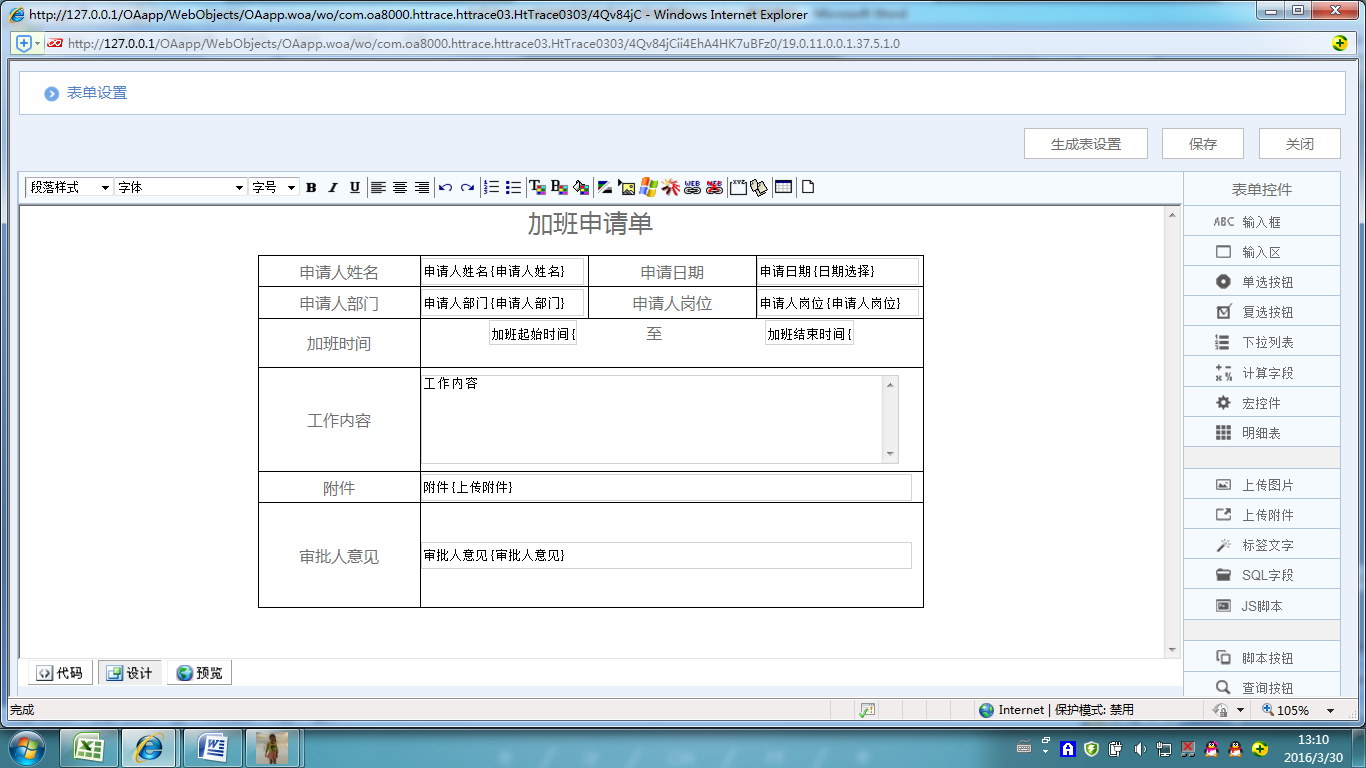
Task: Click the insert image toolbar icon
Action: pos(627,187)
